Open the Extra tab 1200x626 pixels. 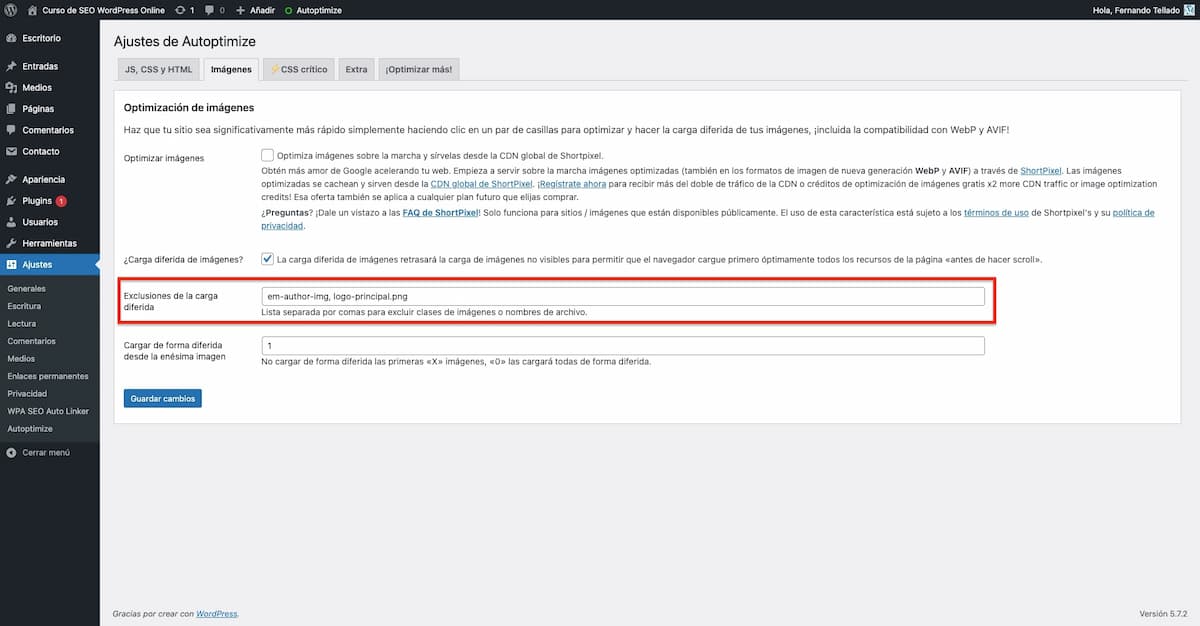click(x=357, y=69)
